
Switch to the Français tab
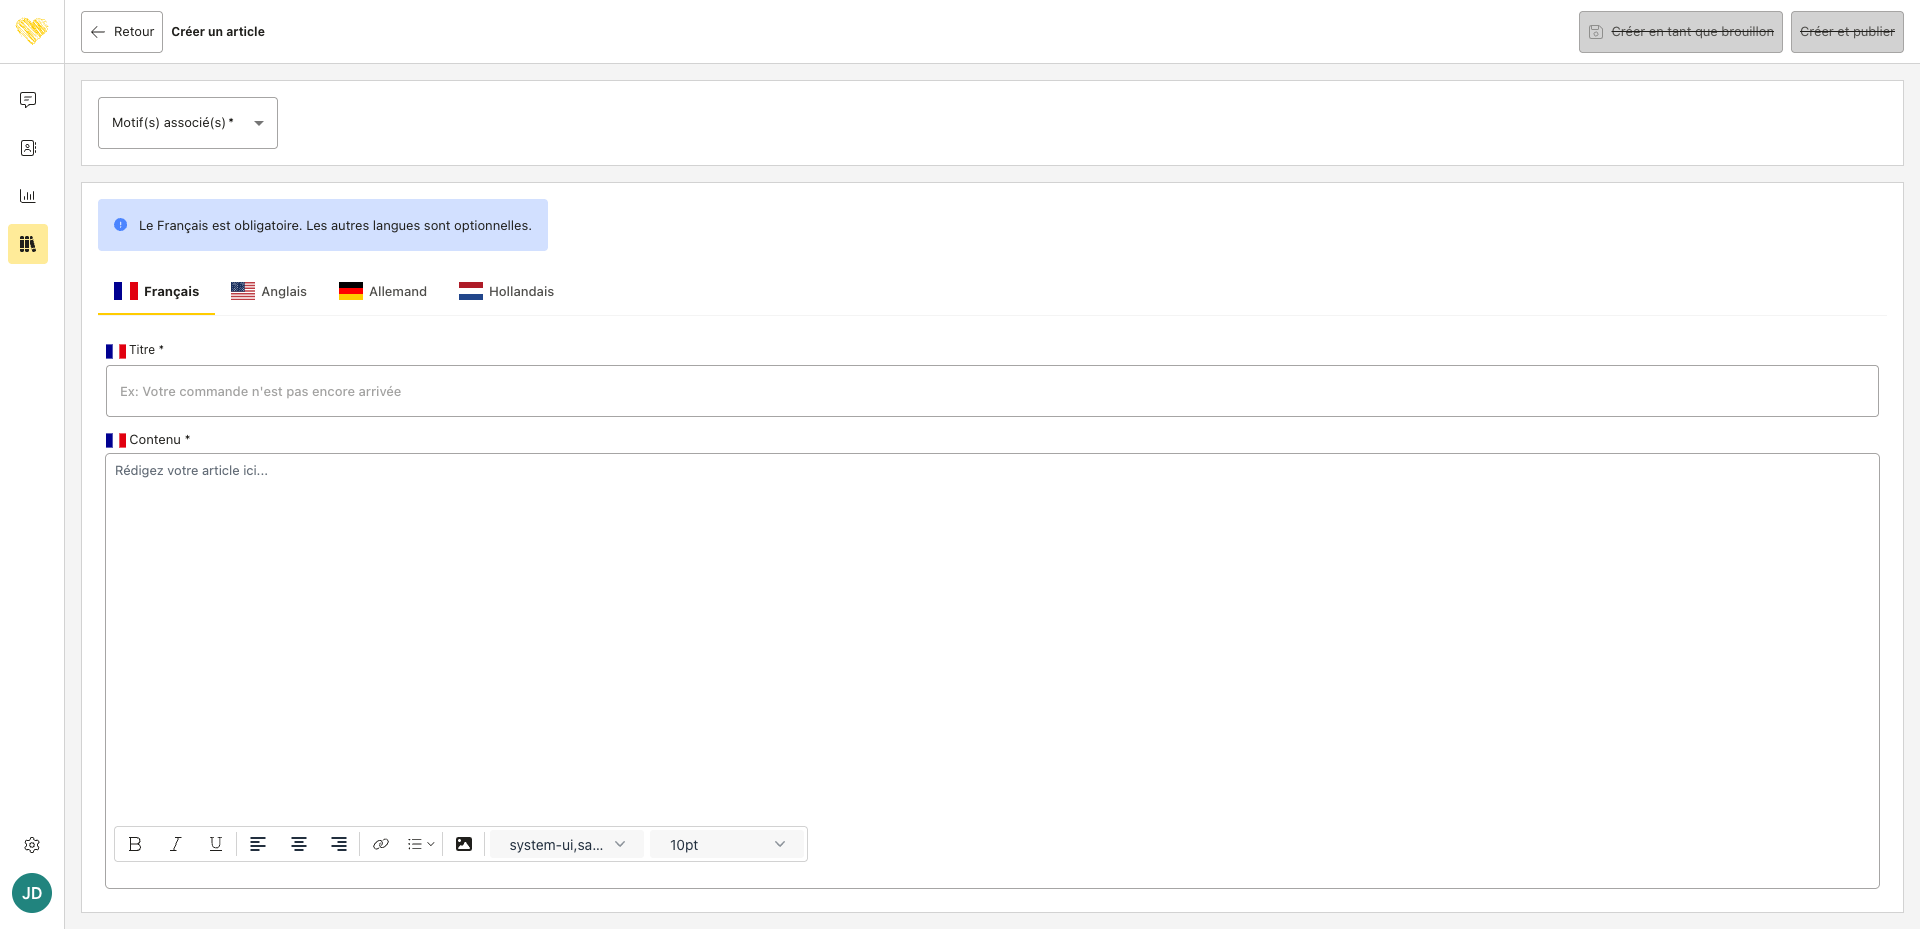point(156,291)
